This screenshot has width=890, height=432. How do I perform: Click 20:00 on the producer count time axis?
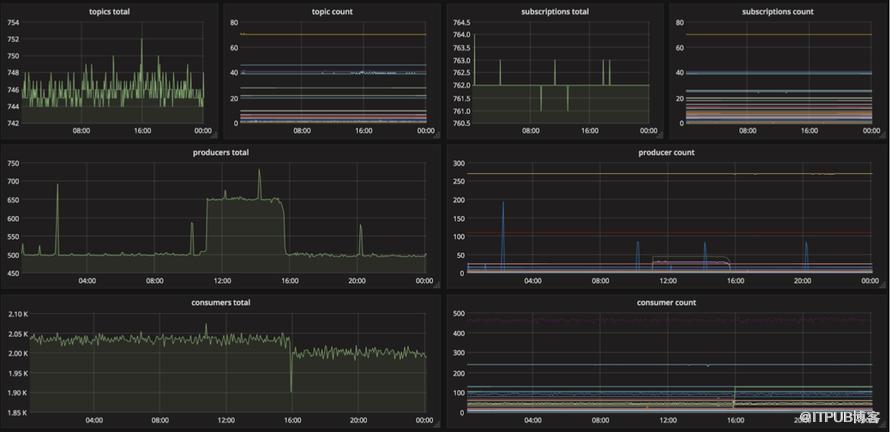click(802, 280)
